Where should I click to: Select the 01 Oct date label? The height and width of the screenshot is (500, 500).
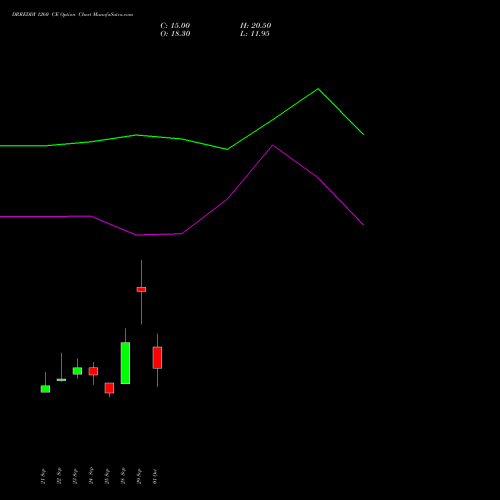click(155, 476)
